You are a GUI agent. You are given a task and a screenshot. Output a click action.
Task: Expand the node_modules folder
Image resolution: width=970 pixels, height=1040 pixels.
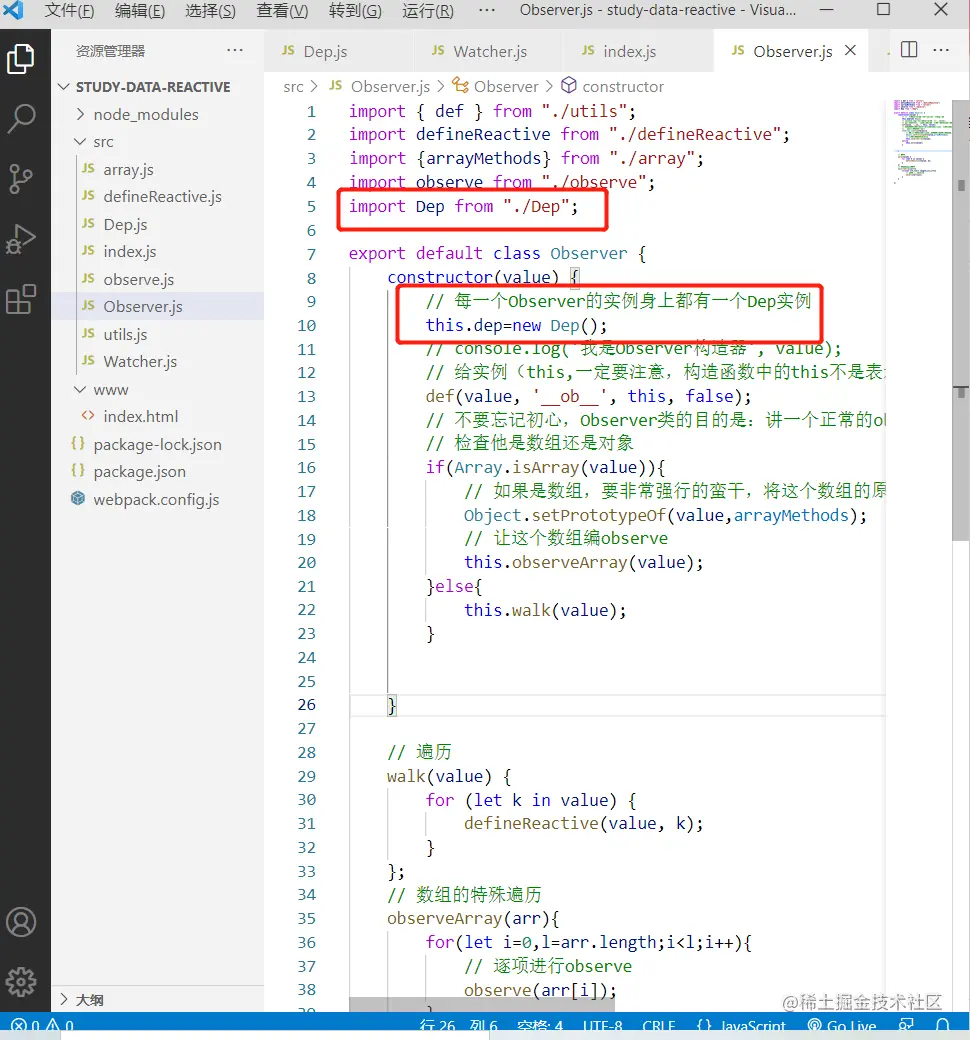click(x=158, y=115)
